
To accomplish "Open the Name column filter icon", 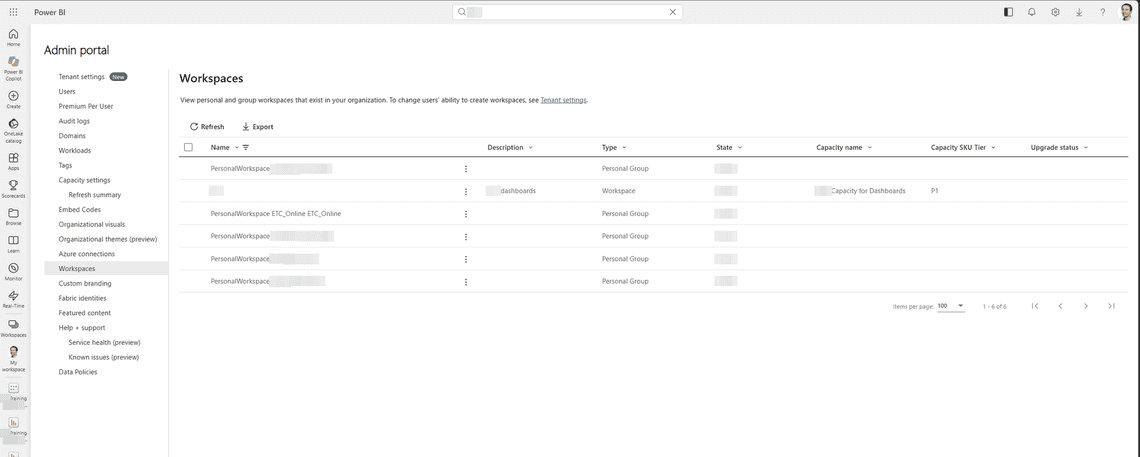I will (x=246, y=147).
